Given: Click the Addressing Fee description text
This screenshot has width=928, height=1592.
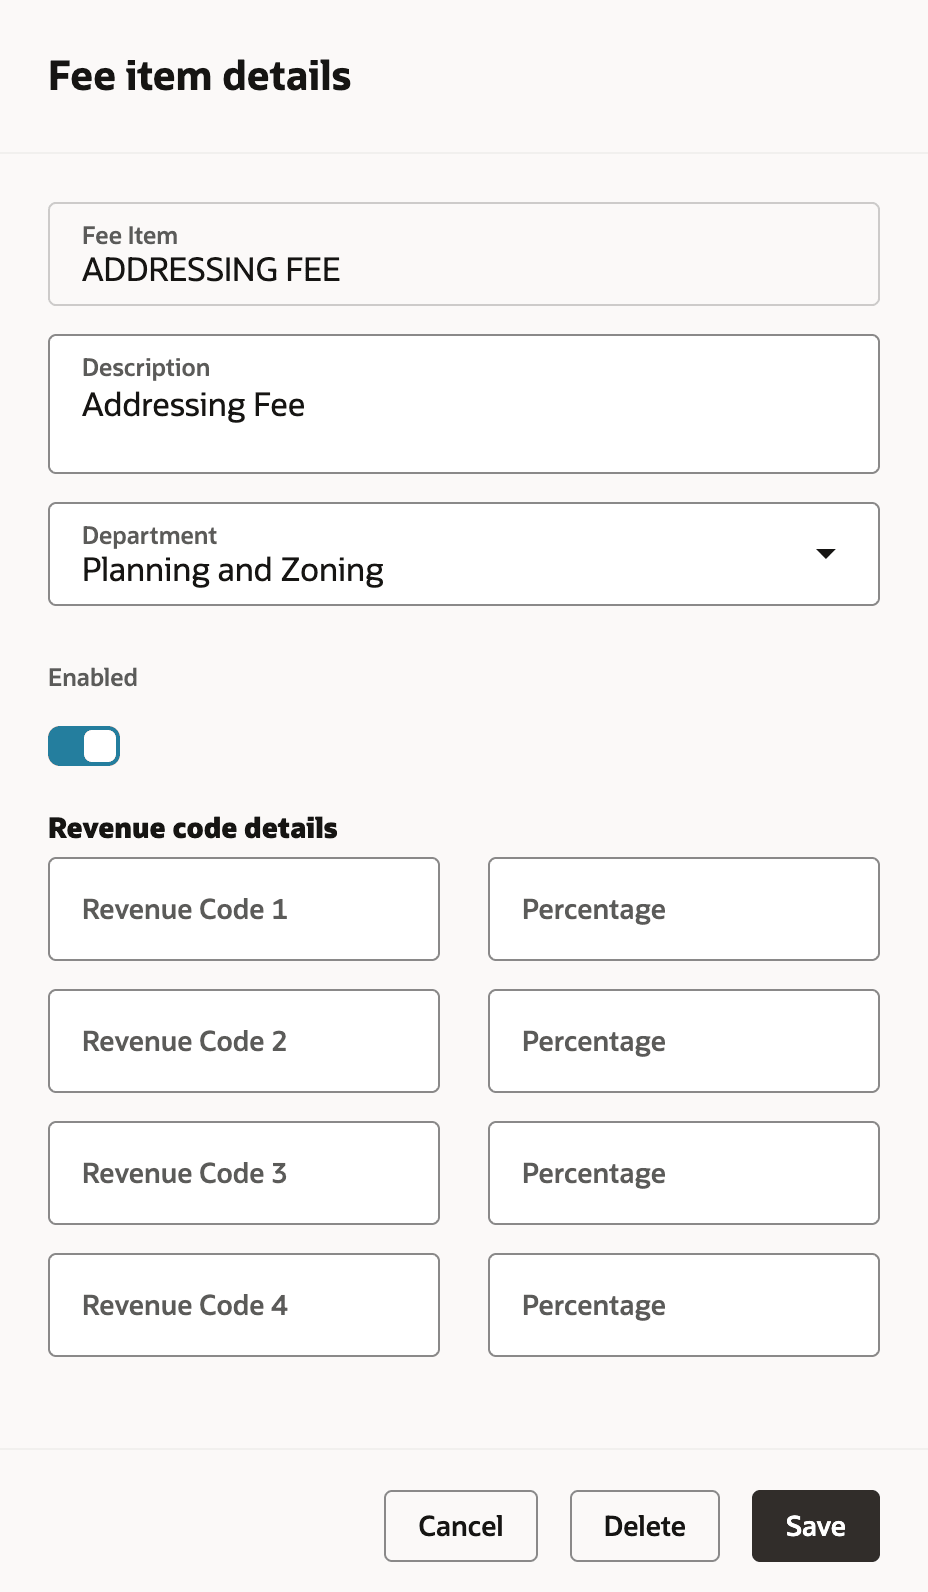Looking at the screenshot, I should coord(193,404).
